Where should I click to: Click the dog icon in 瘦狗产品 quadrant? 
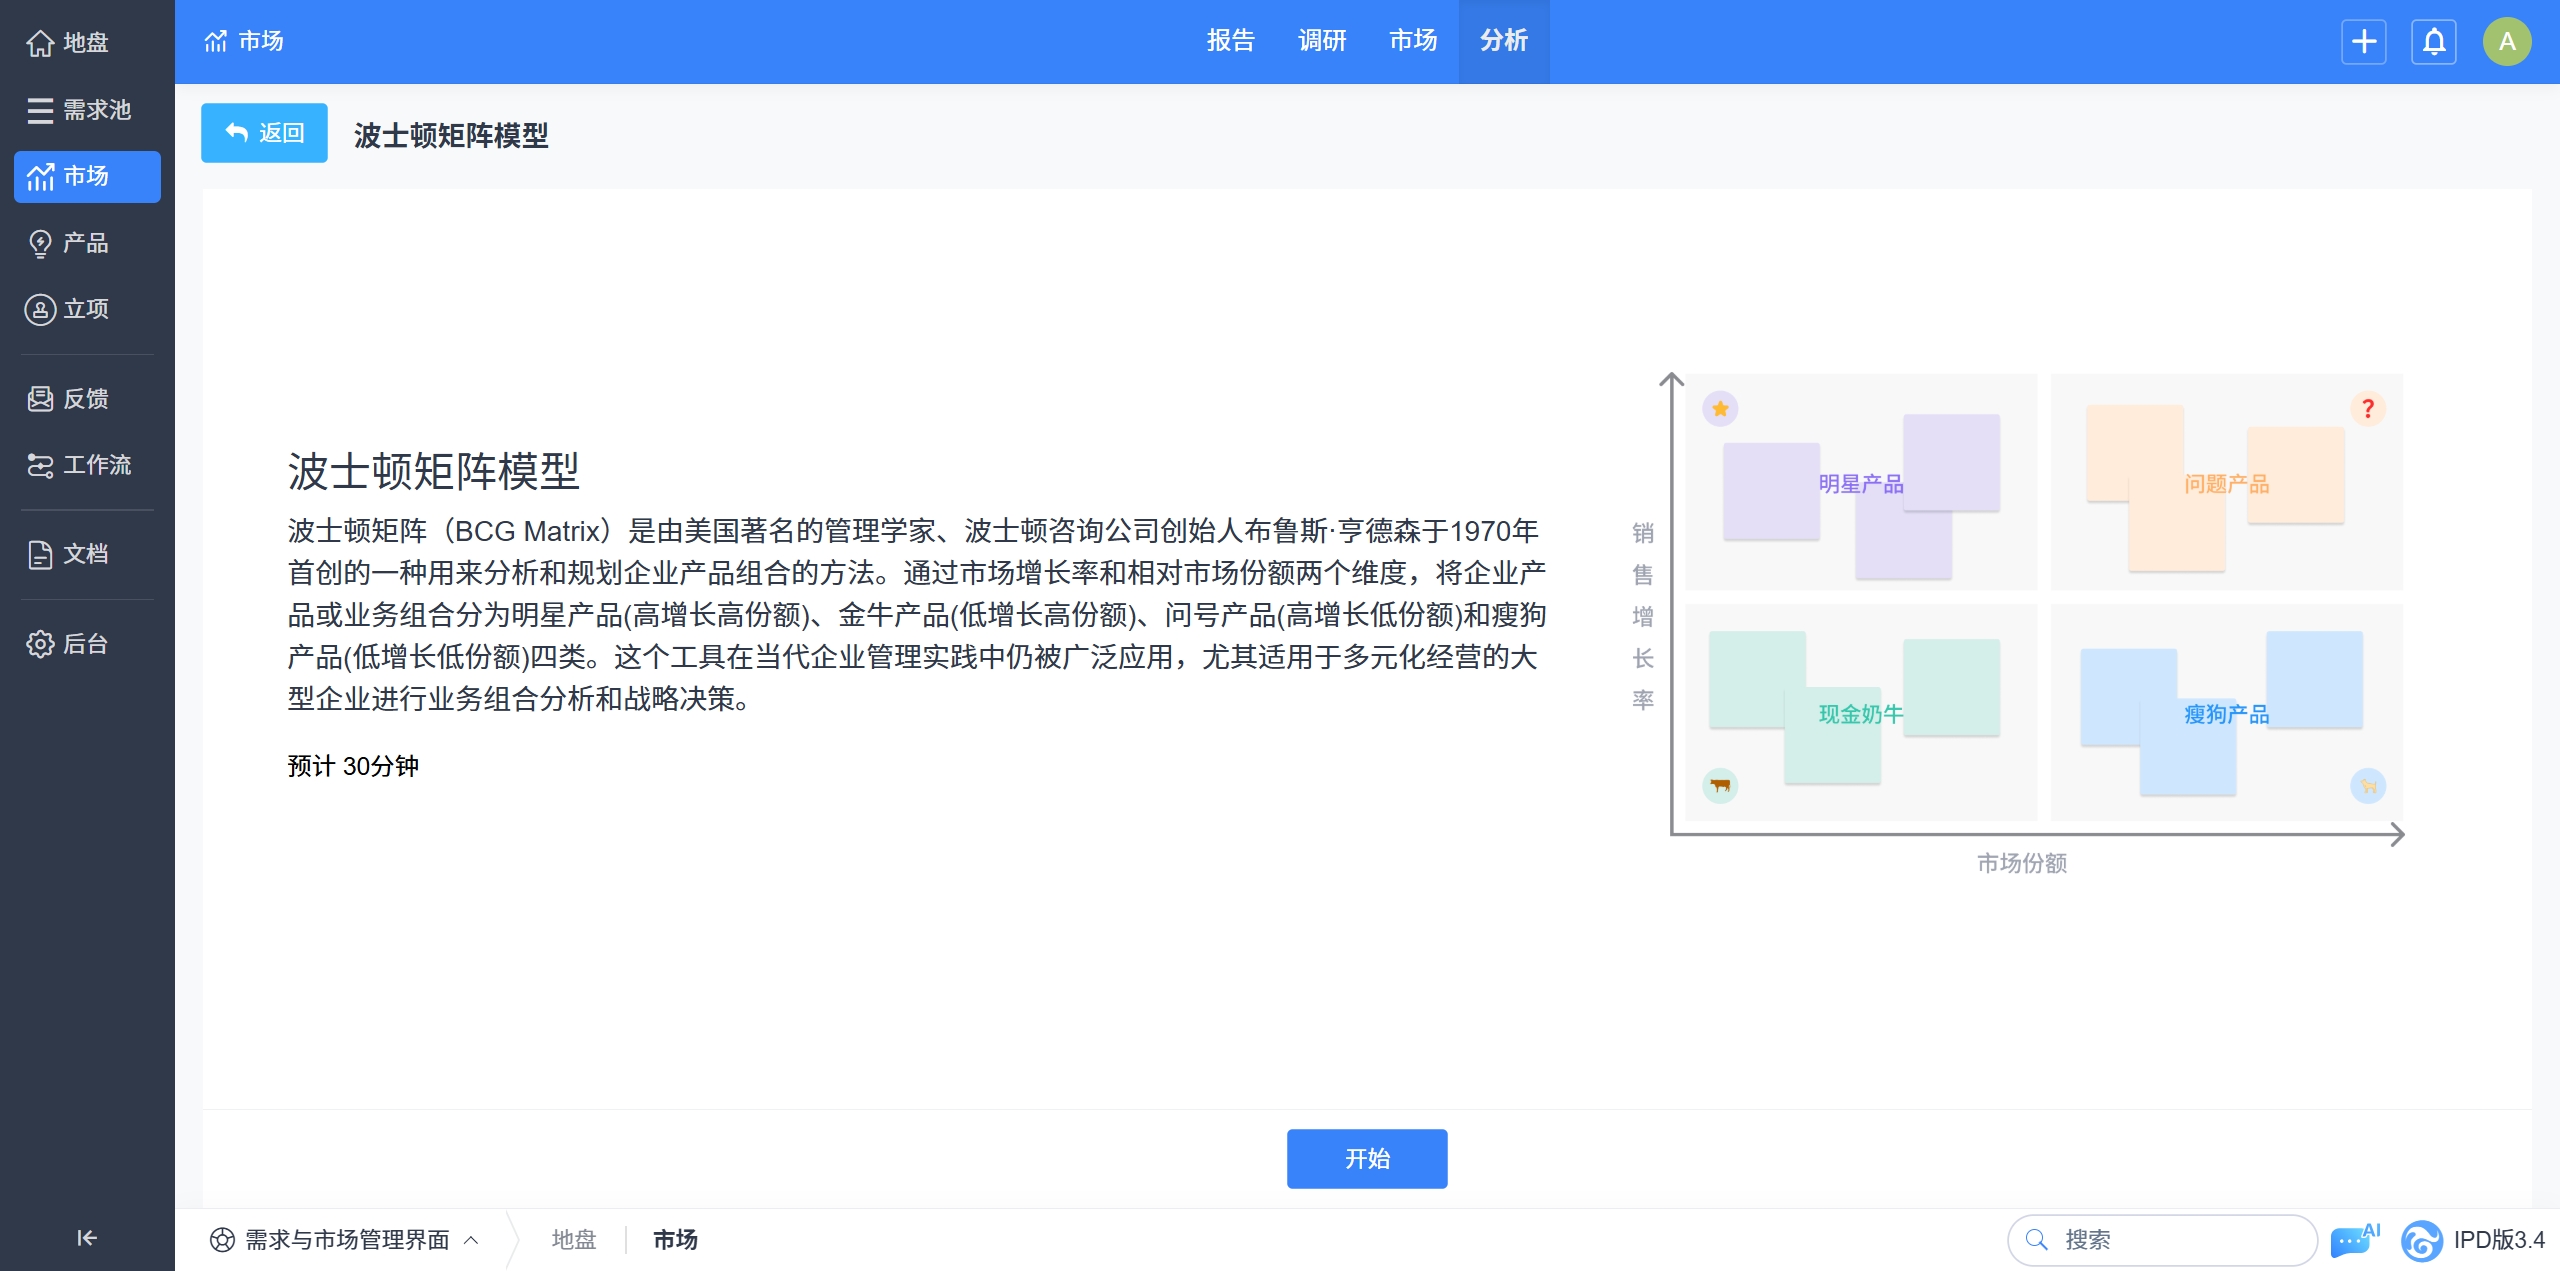[x=2367, y=786]
